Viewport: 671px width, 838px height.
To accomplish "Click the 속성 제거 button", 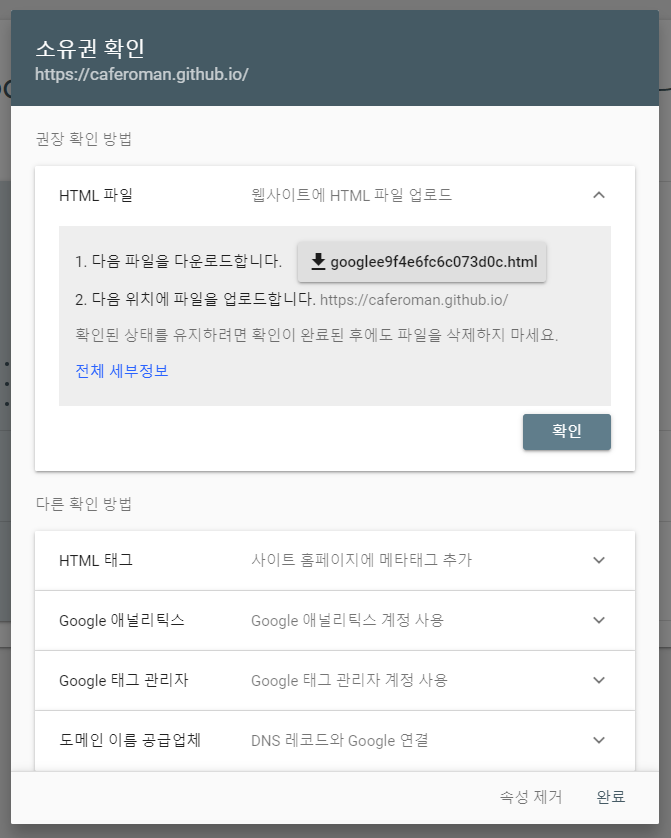I will pyautogui.click(x=531, y=797).
